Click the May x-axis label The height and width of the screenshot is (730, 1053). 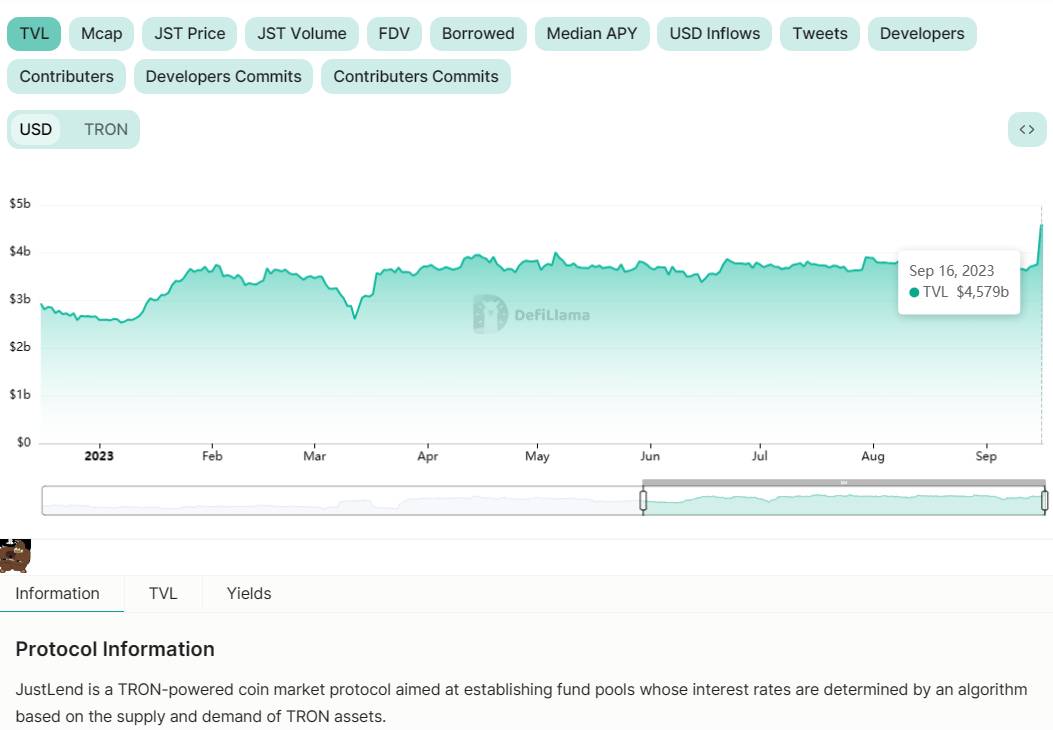point(537,457)
